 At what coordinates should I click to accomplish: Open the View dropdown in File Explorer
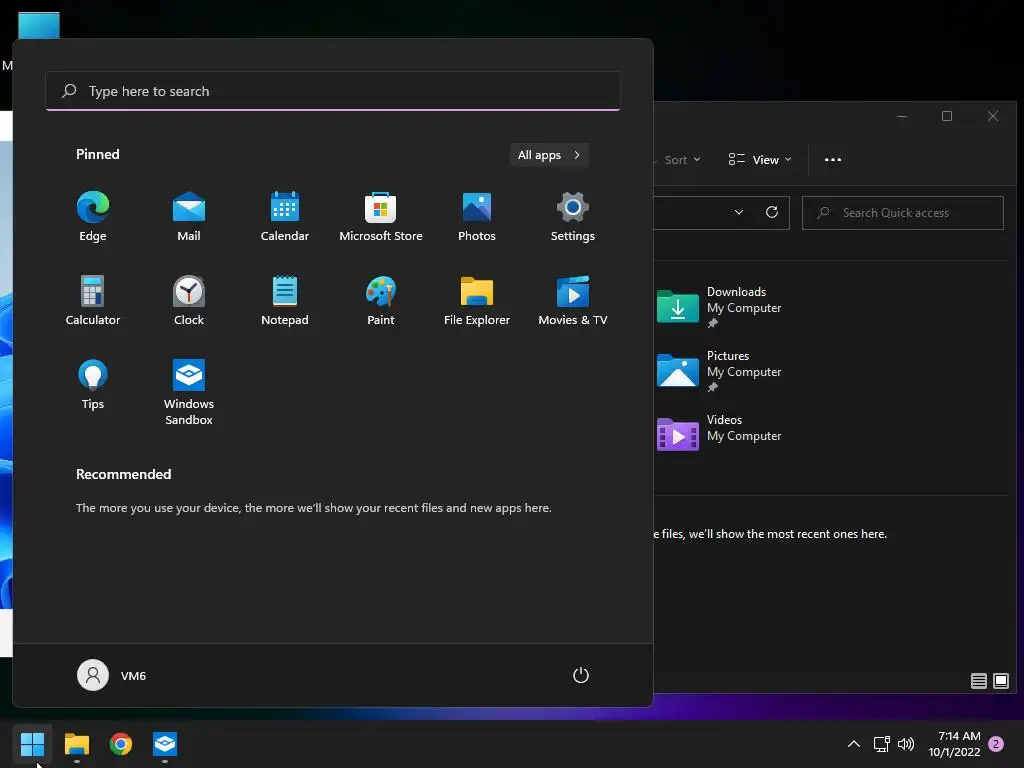pos(760,160)
